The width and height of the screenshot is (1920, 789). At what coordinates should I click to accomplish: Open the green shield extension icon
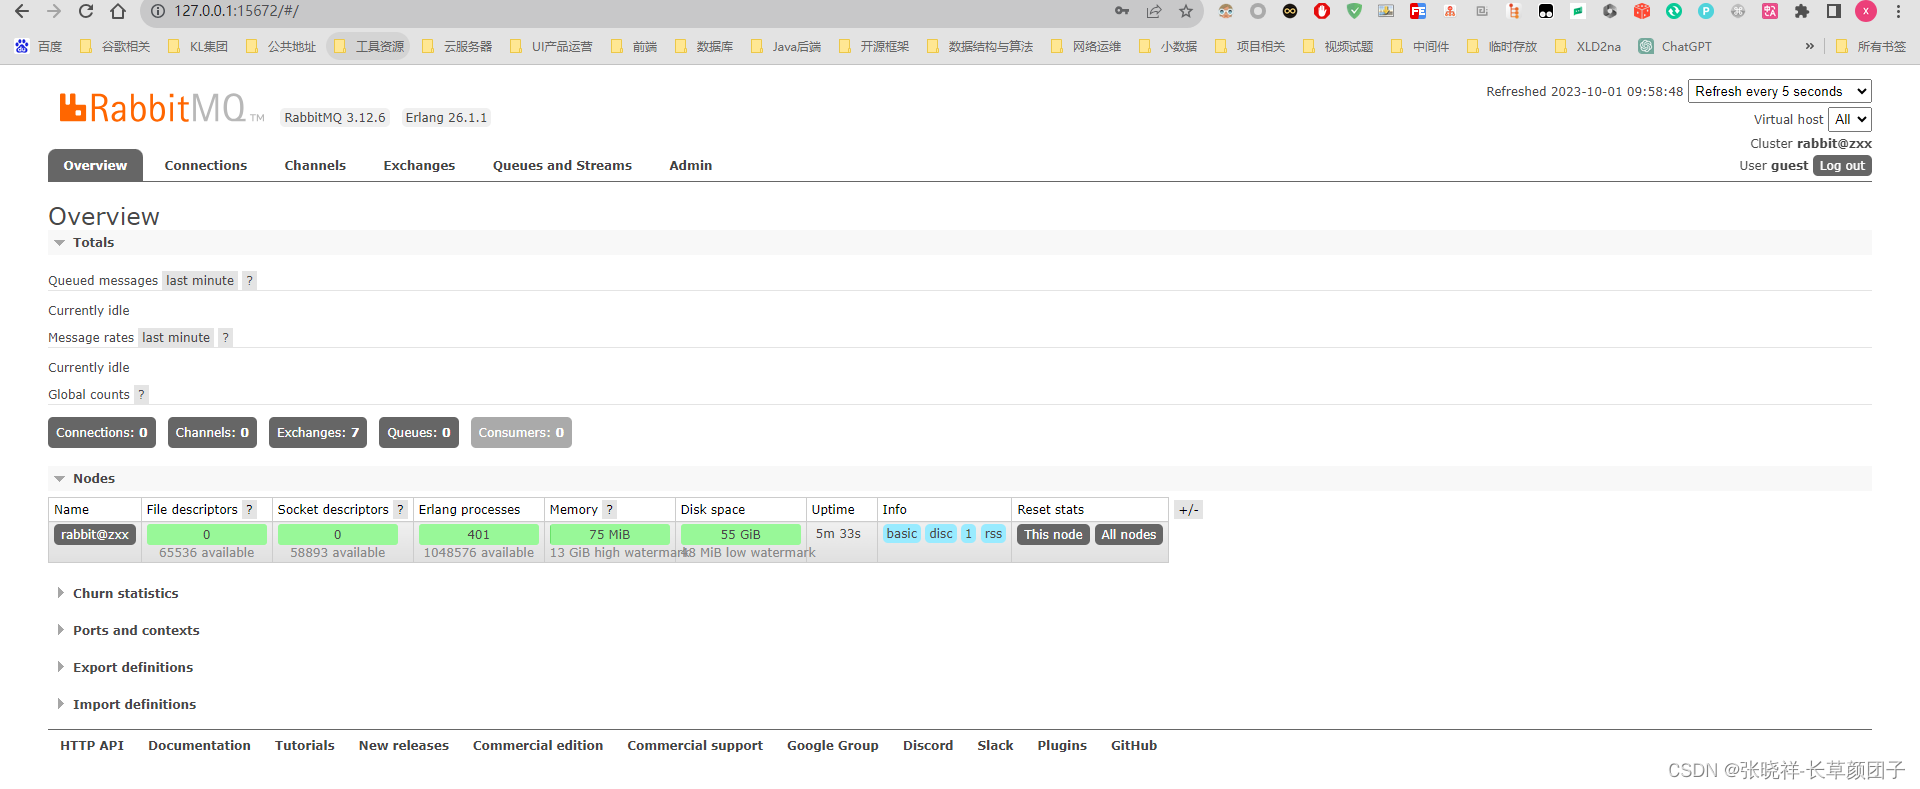click(1354, 12)
